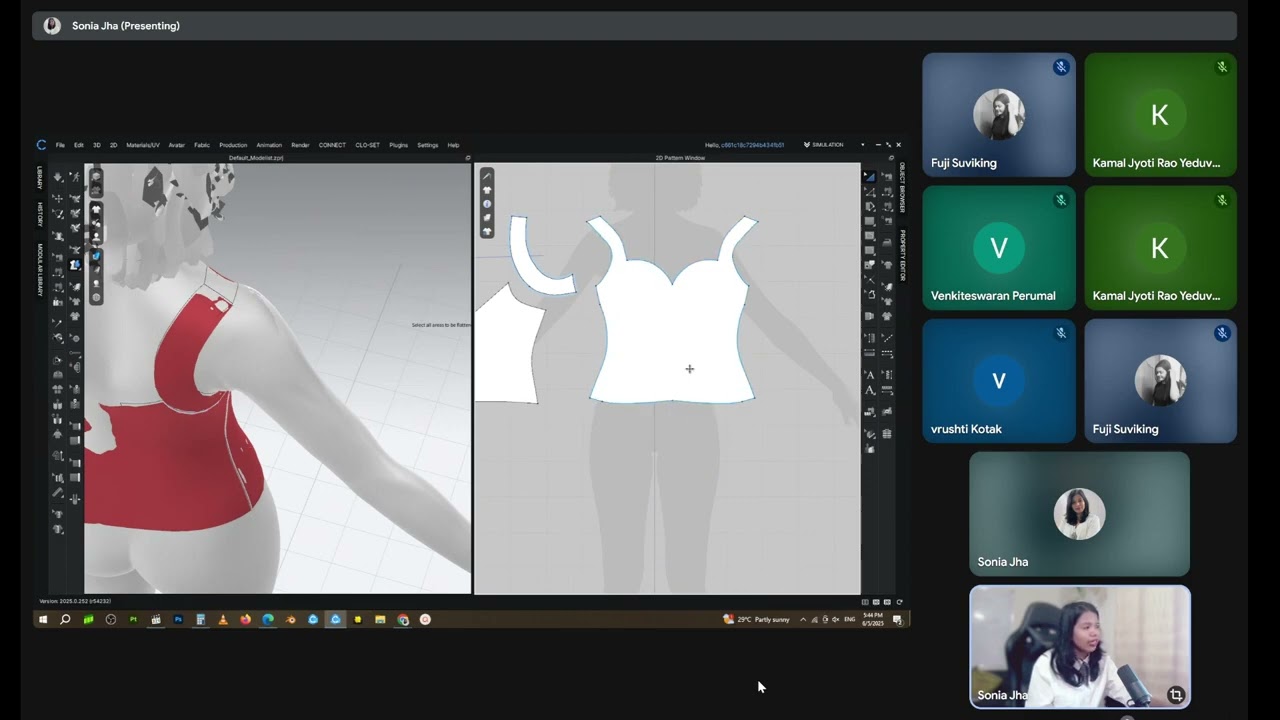Open the OBJECT BROWSER side tab

tap(902, 187)
